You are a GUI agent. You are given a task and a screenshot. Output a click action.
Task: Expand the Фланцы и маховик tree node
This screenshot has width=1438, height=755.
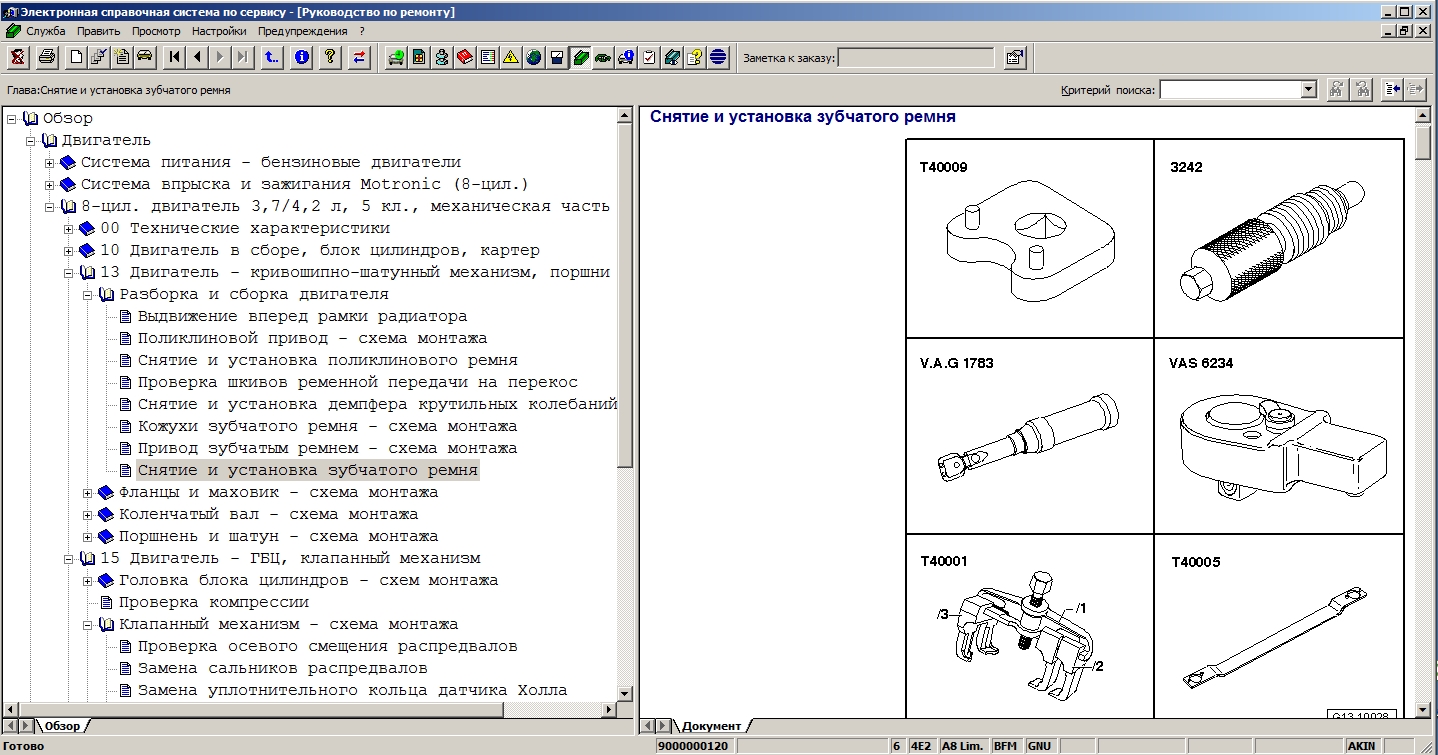tap(88, 492)
